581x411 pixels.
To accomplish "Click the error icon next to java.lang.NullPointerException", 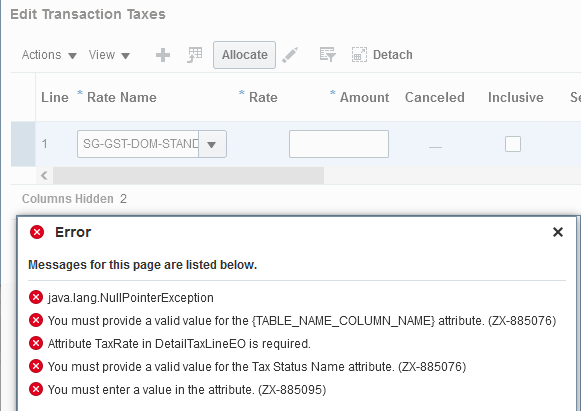I will click(x=36, y=297).
